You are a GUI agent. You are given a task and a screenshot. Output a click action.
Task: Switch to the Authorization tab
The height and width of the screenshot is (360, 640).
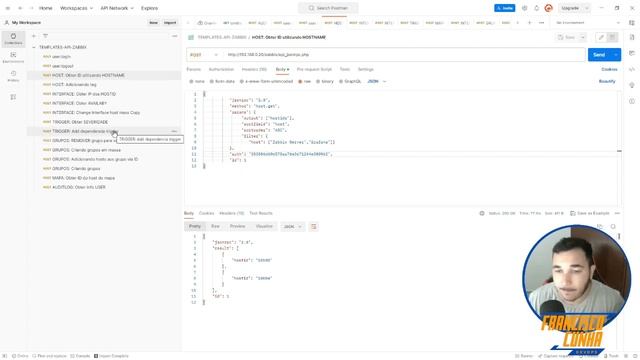click(x=221, y=69)
